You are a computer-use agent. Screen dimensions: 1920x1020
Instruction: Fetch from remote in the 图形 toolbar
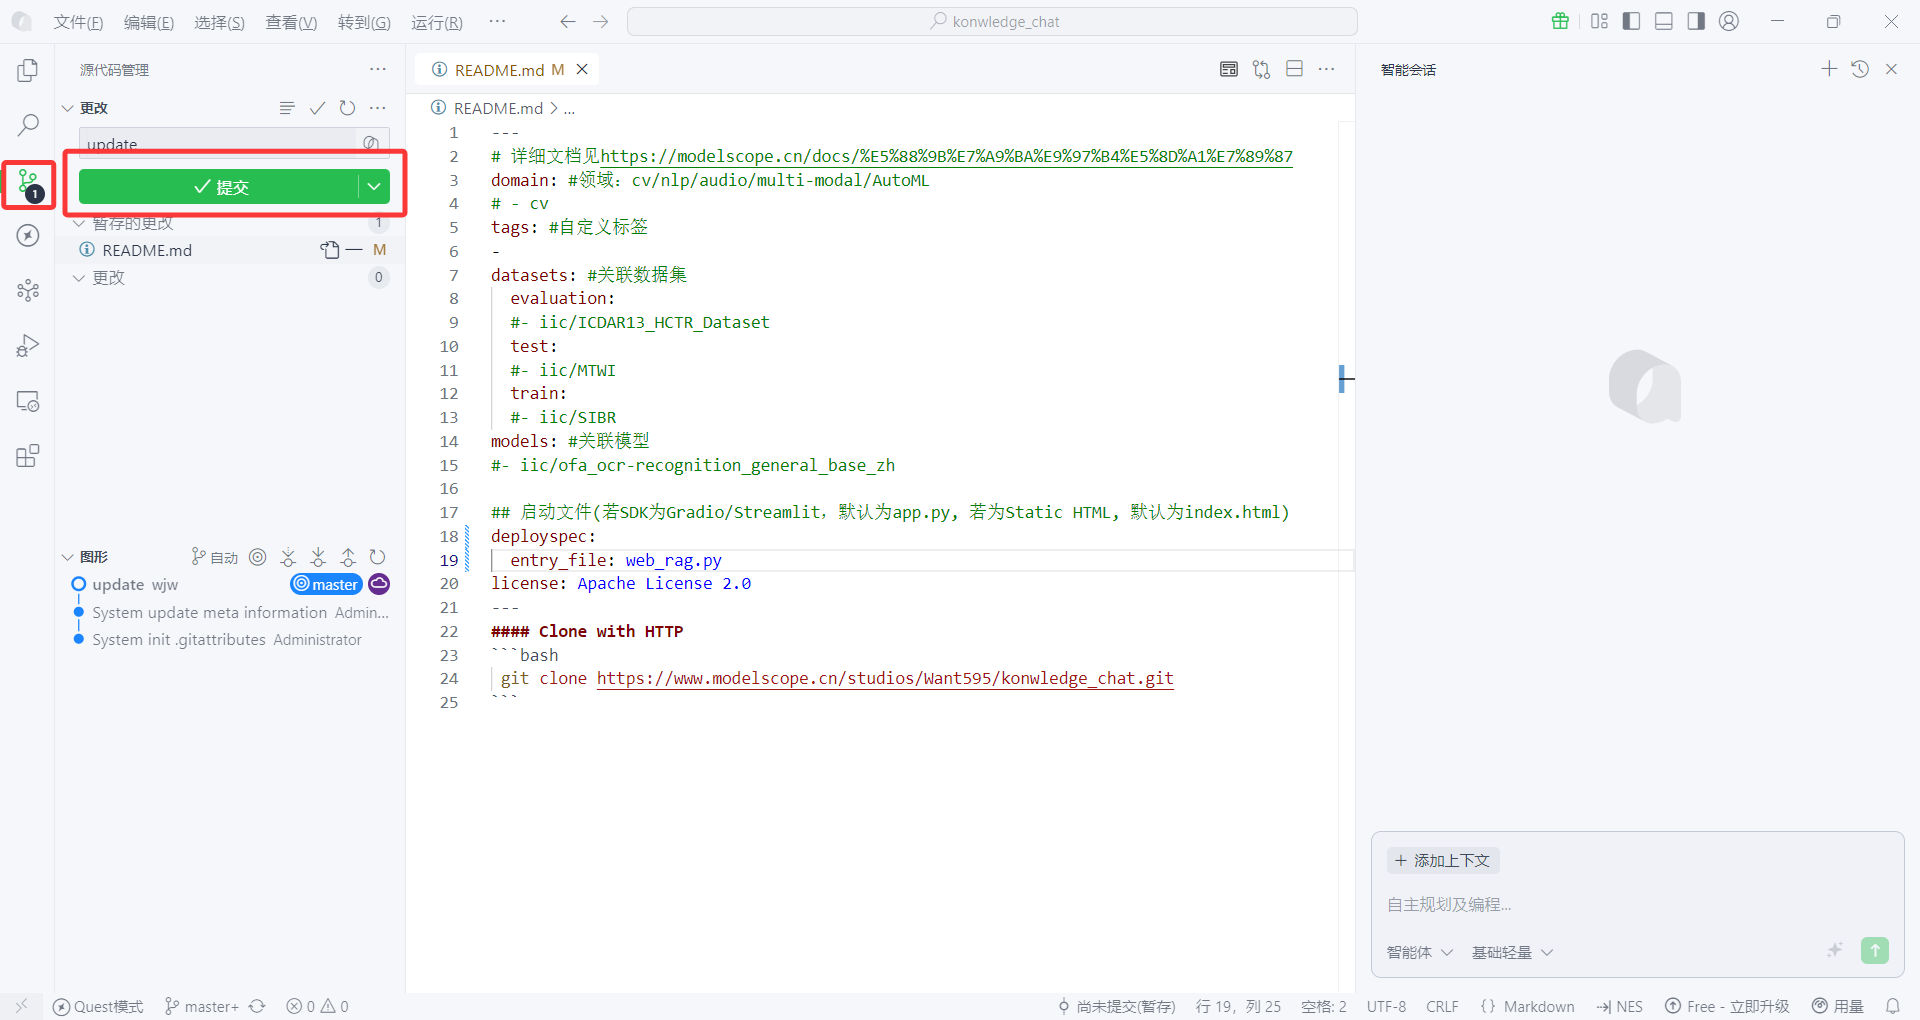click(288, 557)
